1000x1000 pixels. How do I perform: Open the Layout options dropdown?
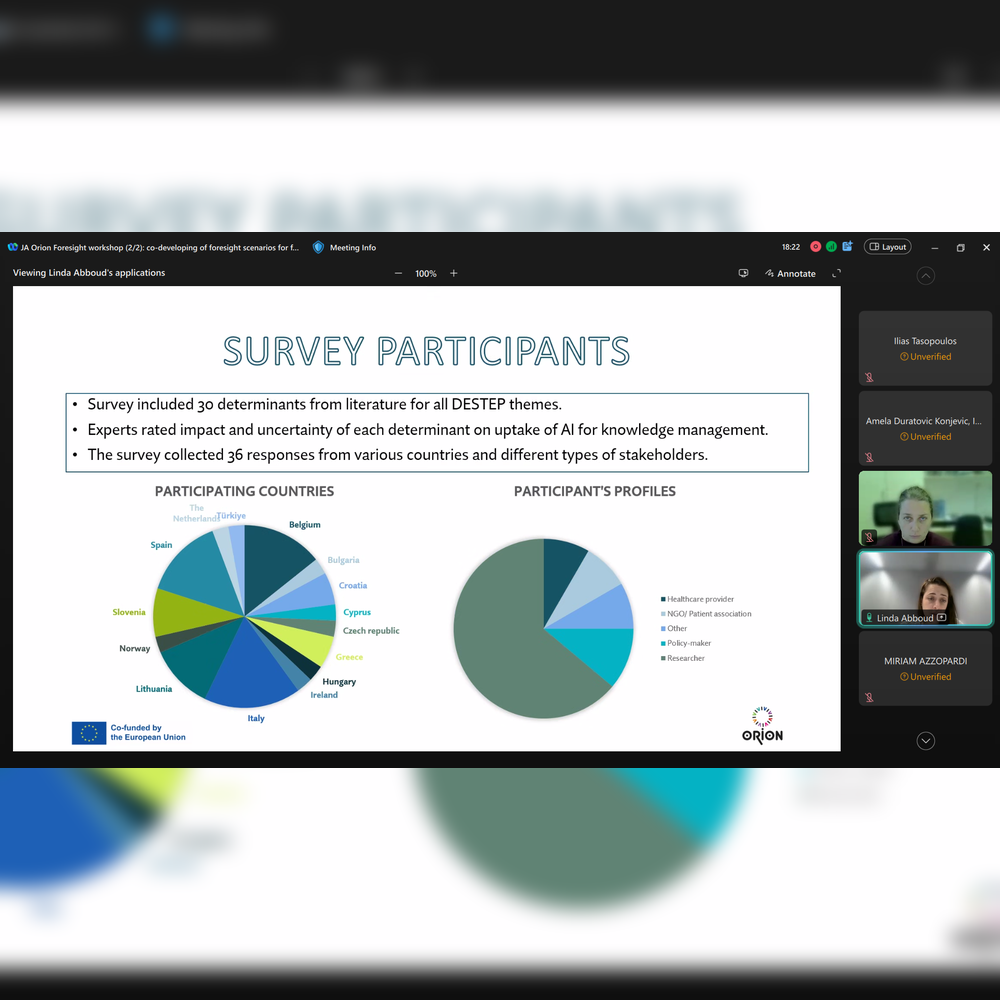click(x=887, y=247)
